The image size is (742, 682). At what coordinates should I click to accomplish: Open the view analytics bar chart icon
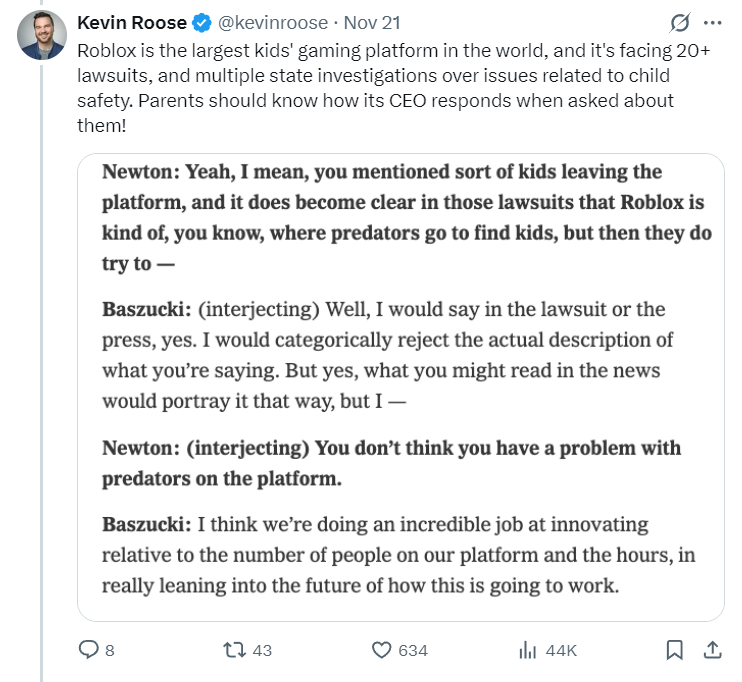point(527,650)
